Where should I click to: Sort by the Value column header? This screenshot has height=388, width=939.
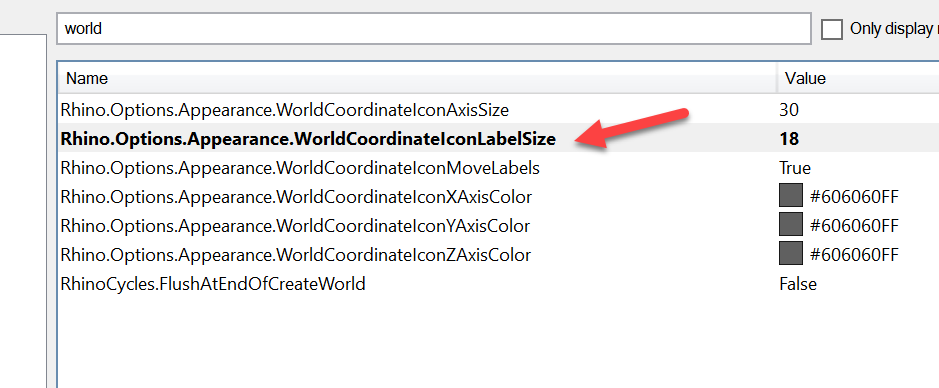pos(858,78)
